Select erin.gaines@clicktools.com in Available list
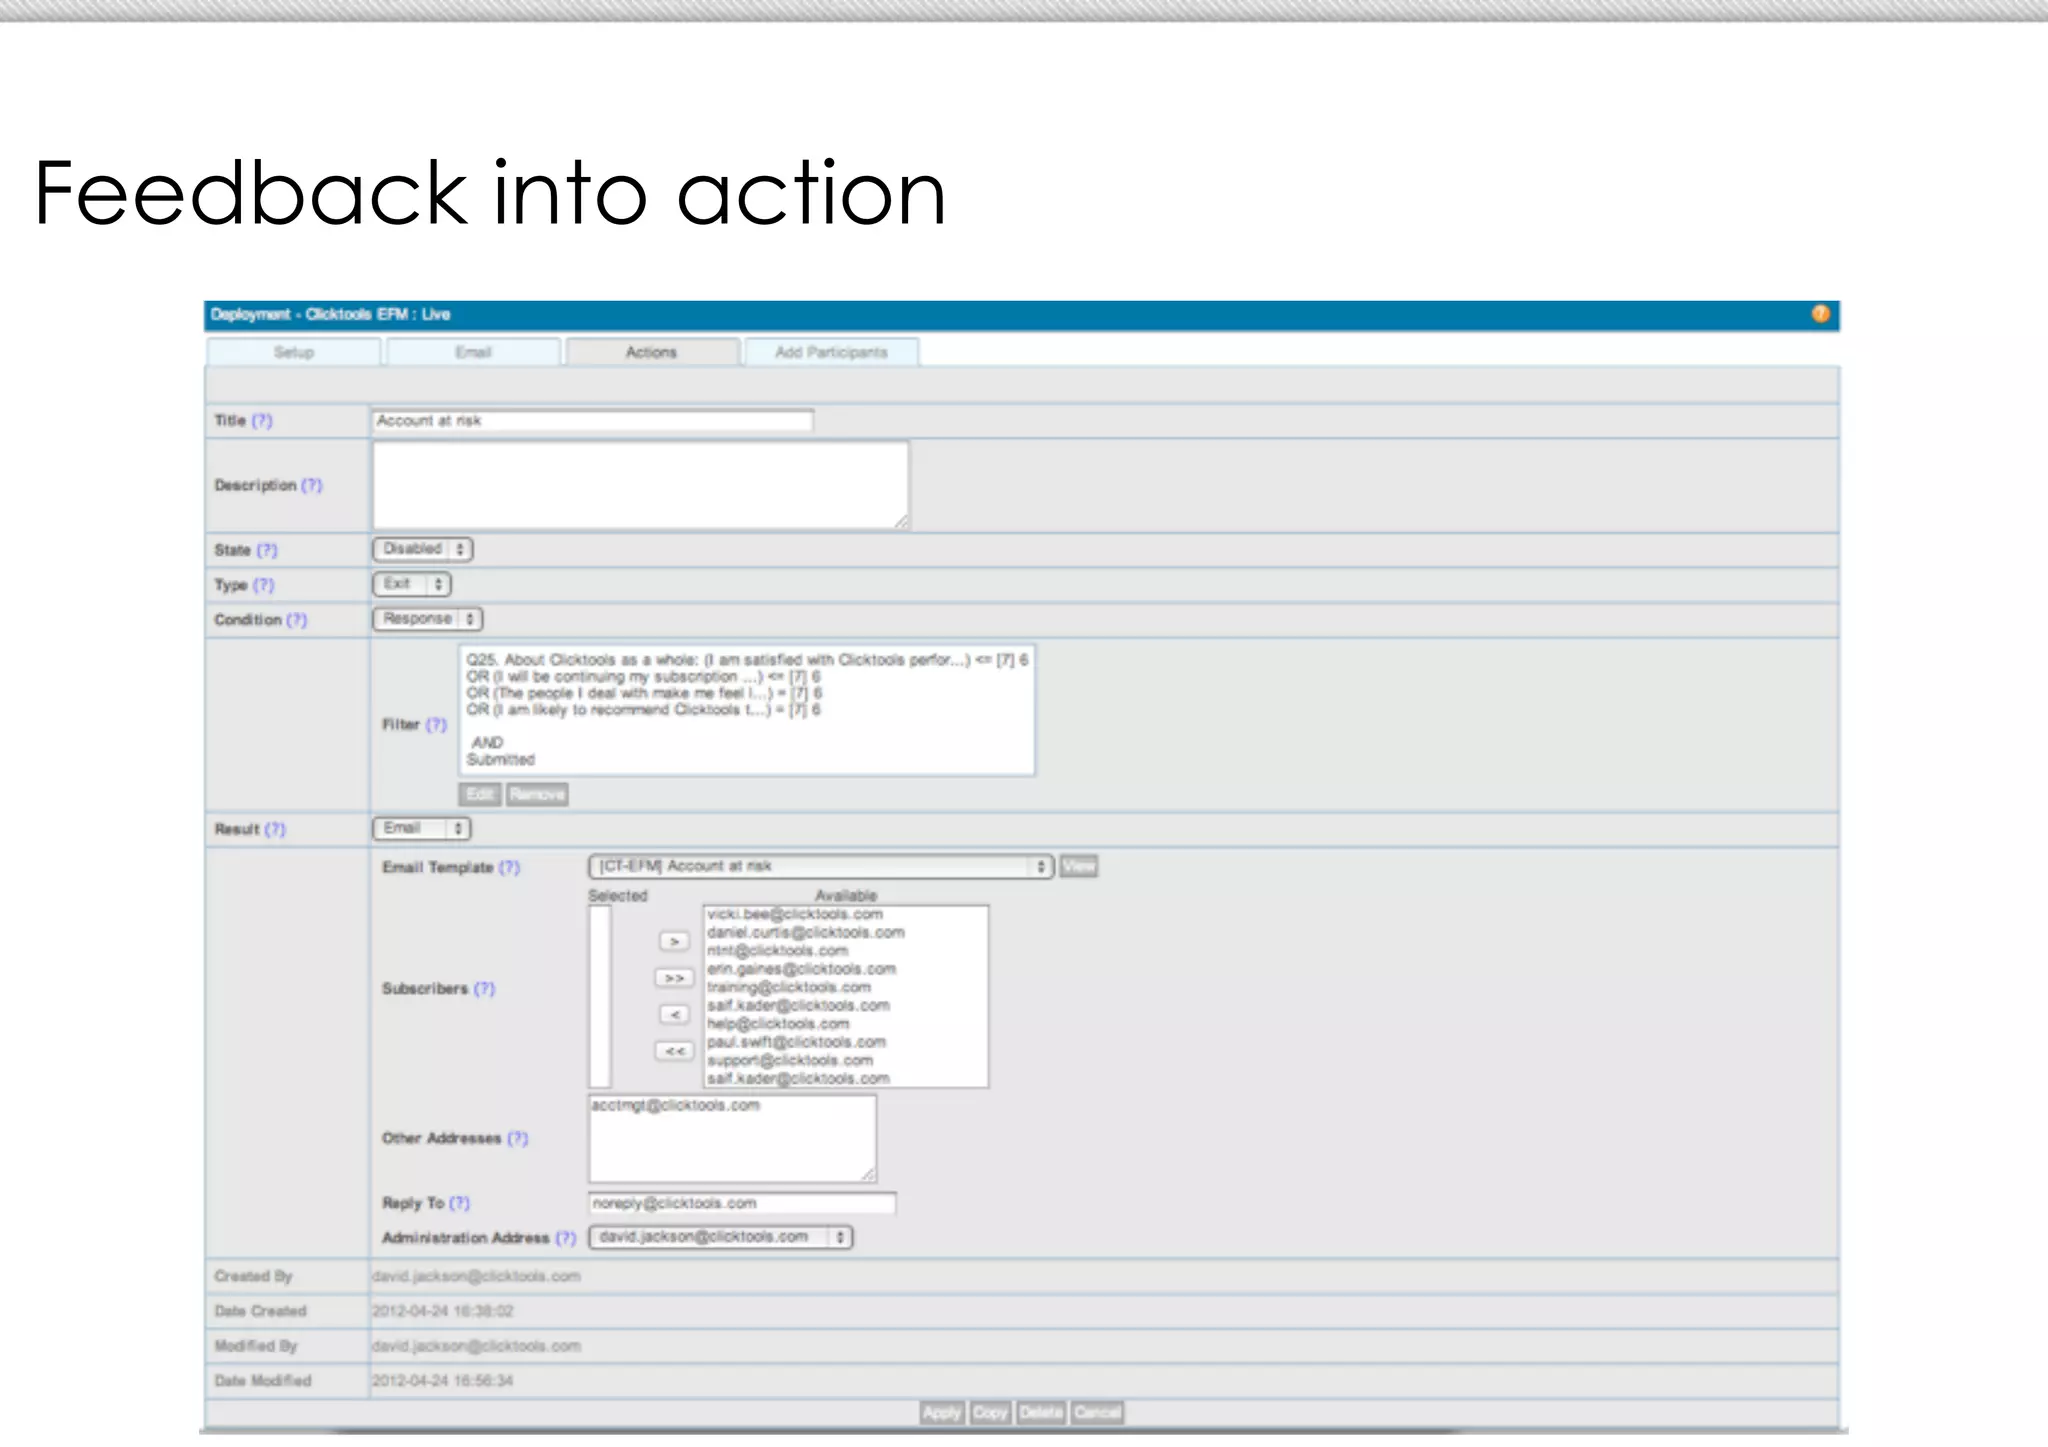 coord(801,969)
